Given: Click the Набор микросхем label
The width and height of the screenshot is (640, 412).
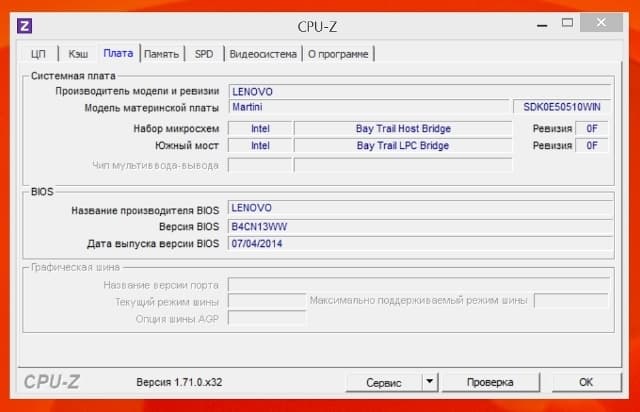Looking at the screenshot, I should coord(176,129).
